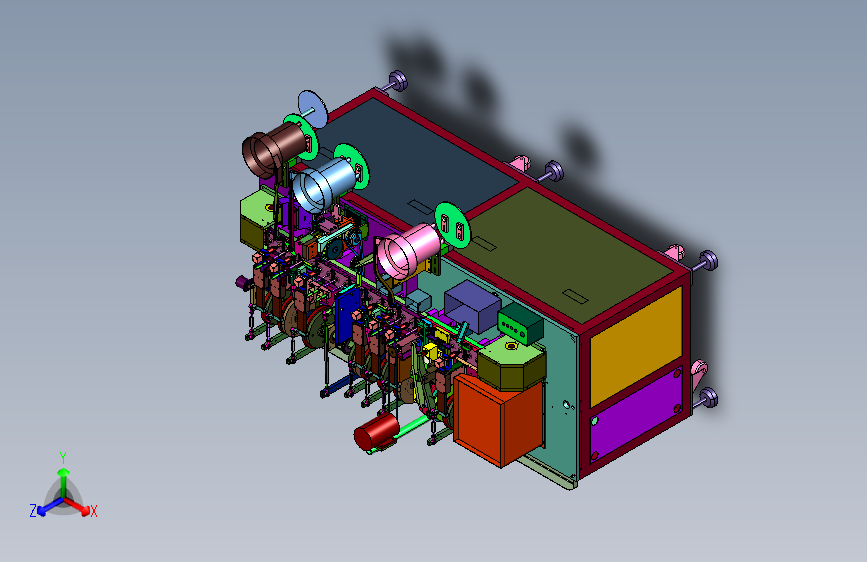Pick the blue vertical plate in the mechanism
Image resolution: width=867 pixels, height=562 pixels.
(348, 314)
